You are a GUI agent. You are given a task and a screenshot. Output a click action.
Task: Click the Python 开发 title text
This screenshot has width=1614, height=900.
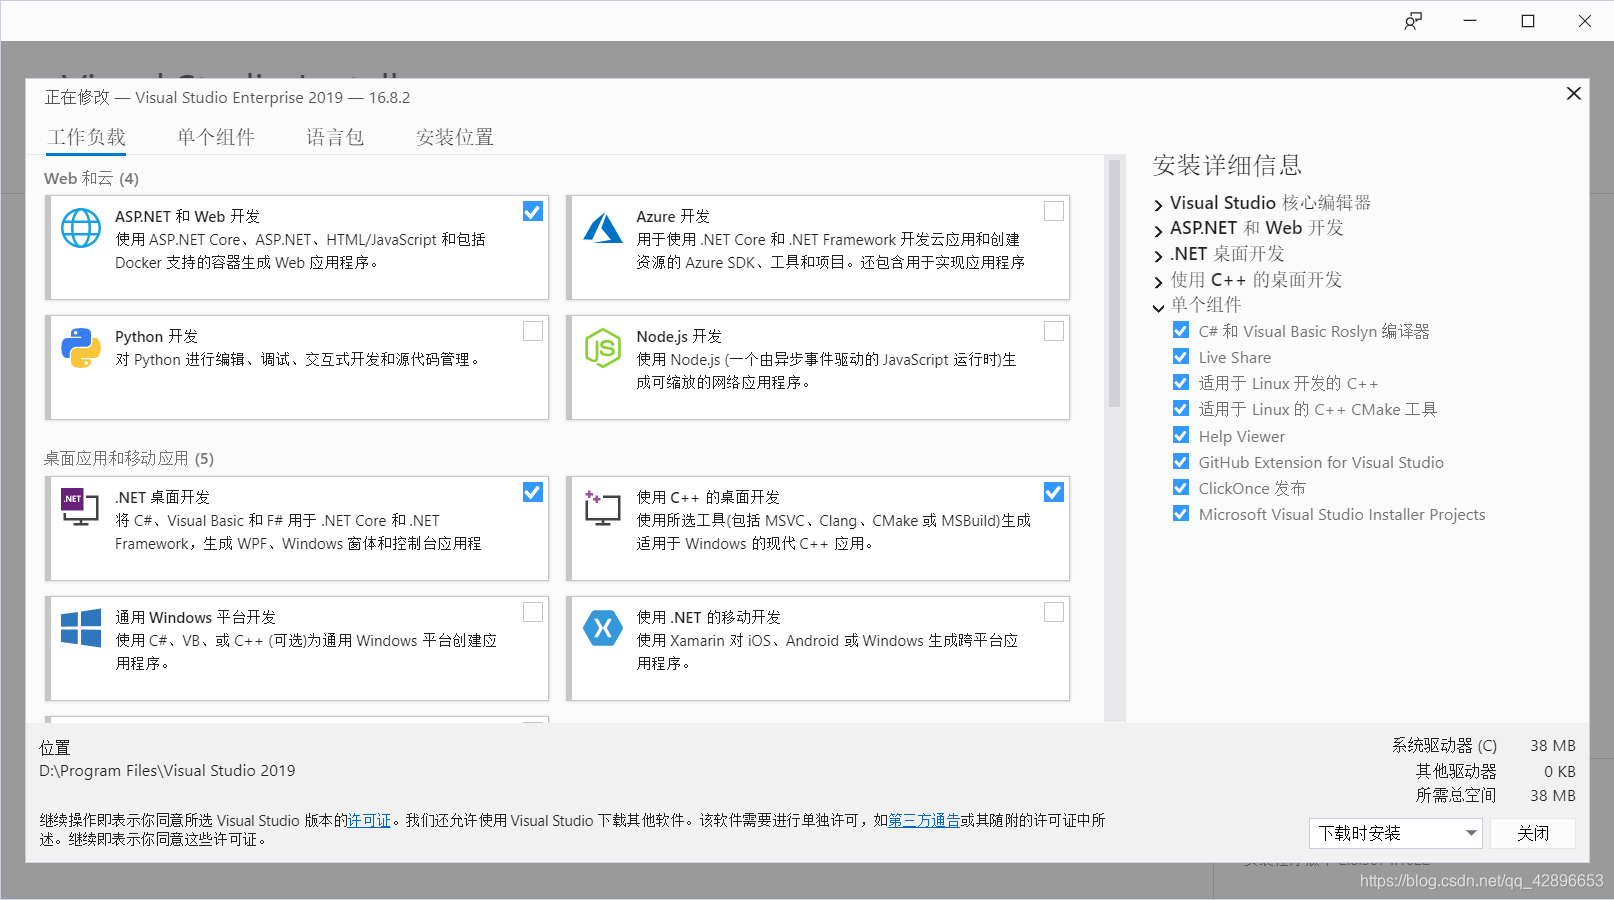(156, 336)
